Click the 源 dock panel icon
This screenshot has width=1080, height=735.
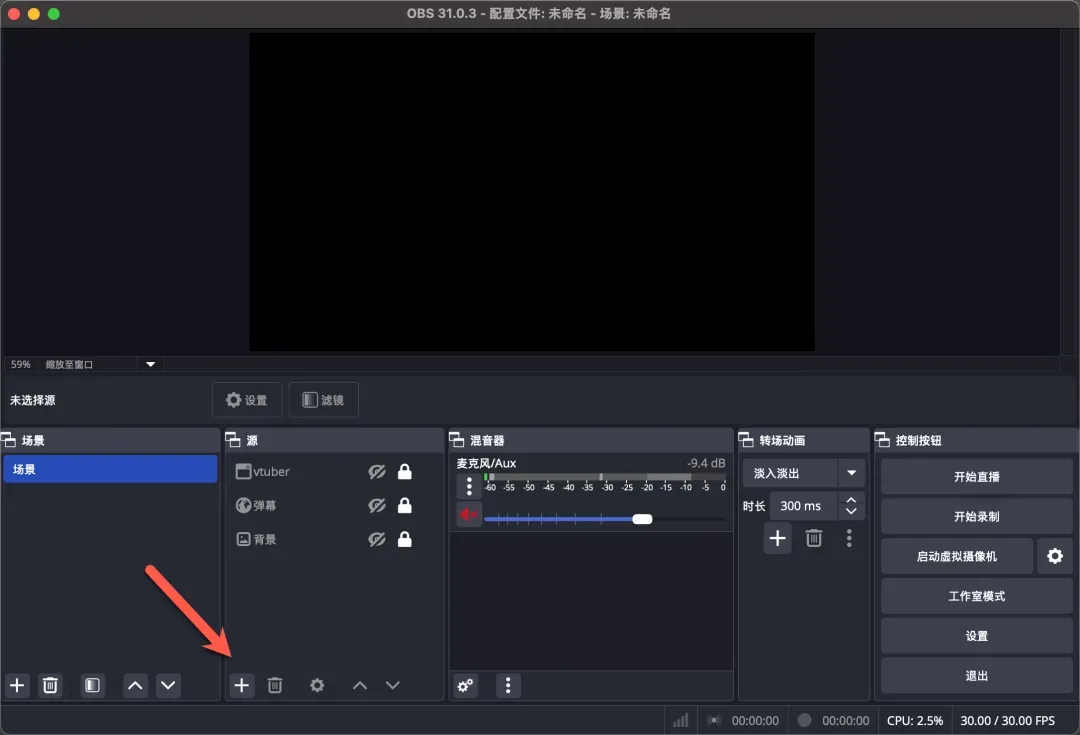point(233,440)
